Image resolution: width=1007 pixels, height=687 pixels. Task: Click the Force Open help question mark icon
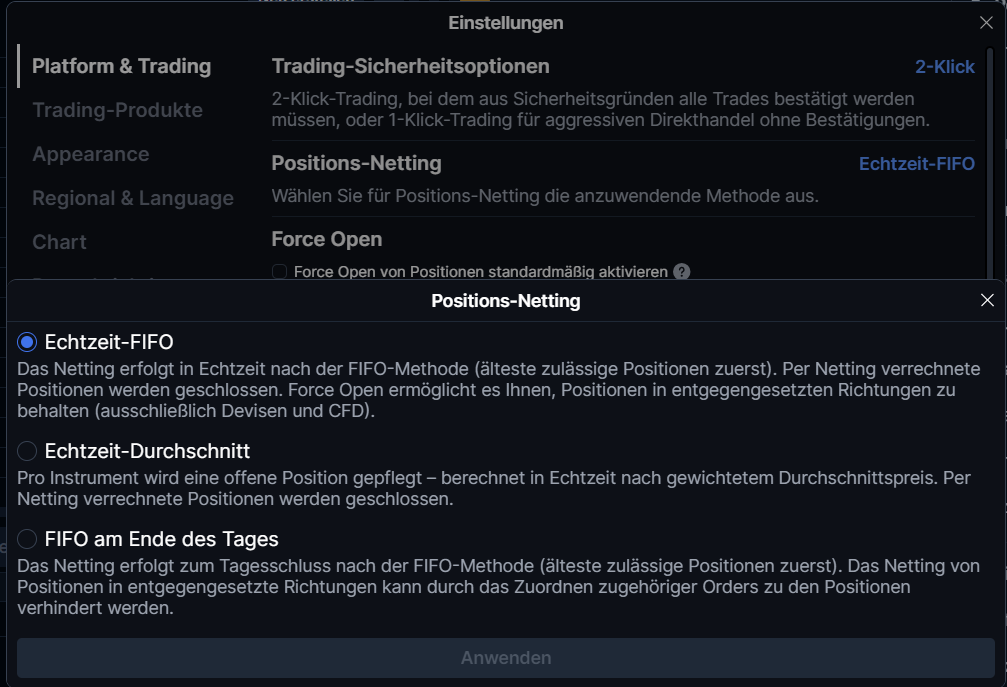(x=681, y=272)
